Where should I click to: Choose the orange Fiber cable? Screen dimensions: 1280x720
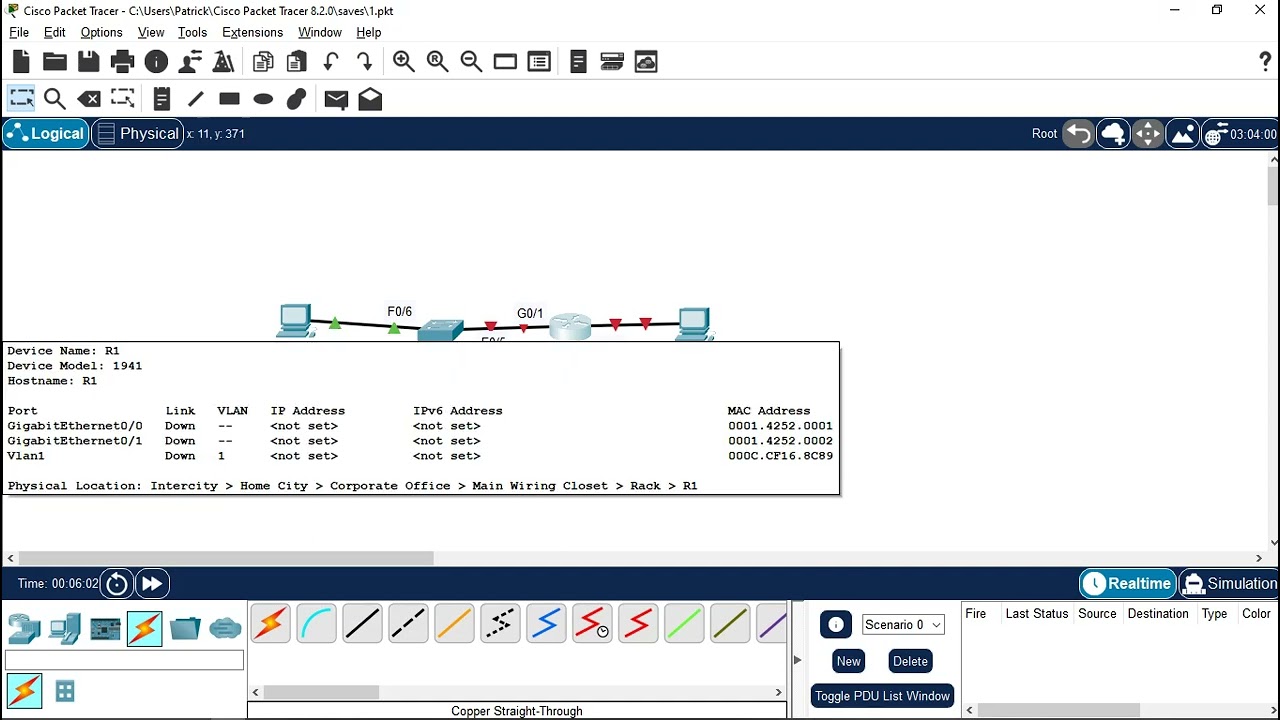pos(454,624)
